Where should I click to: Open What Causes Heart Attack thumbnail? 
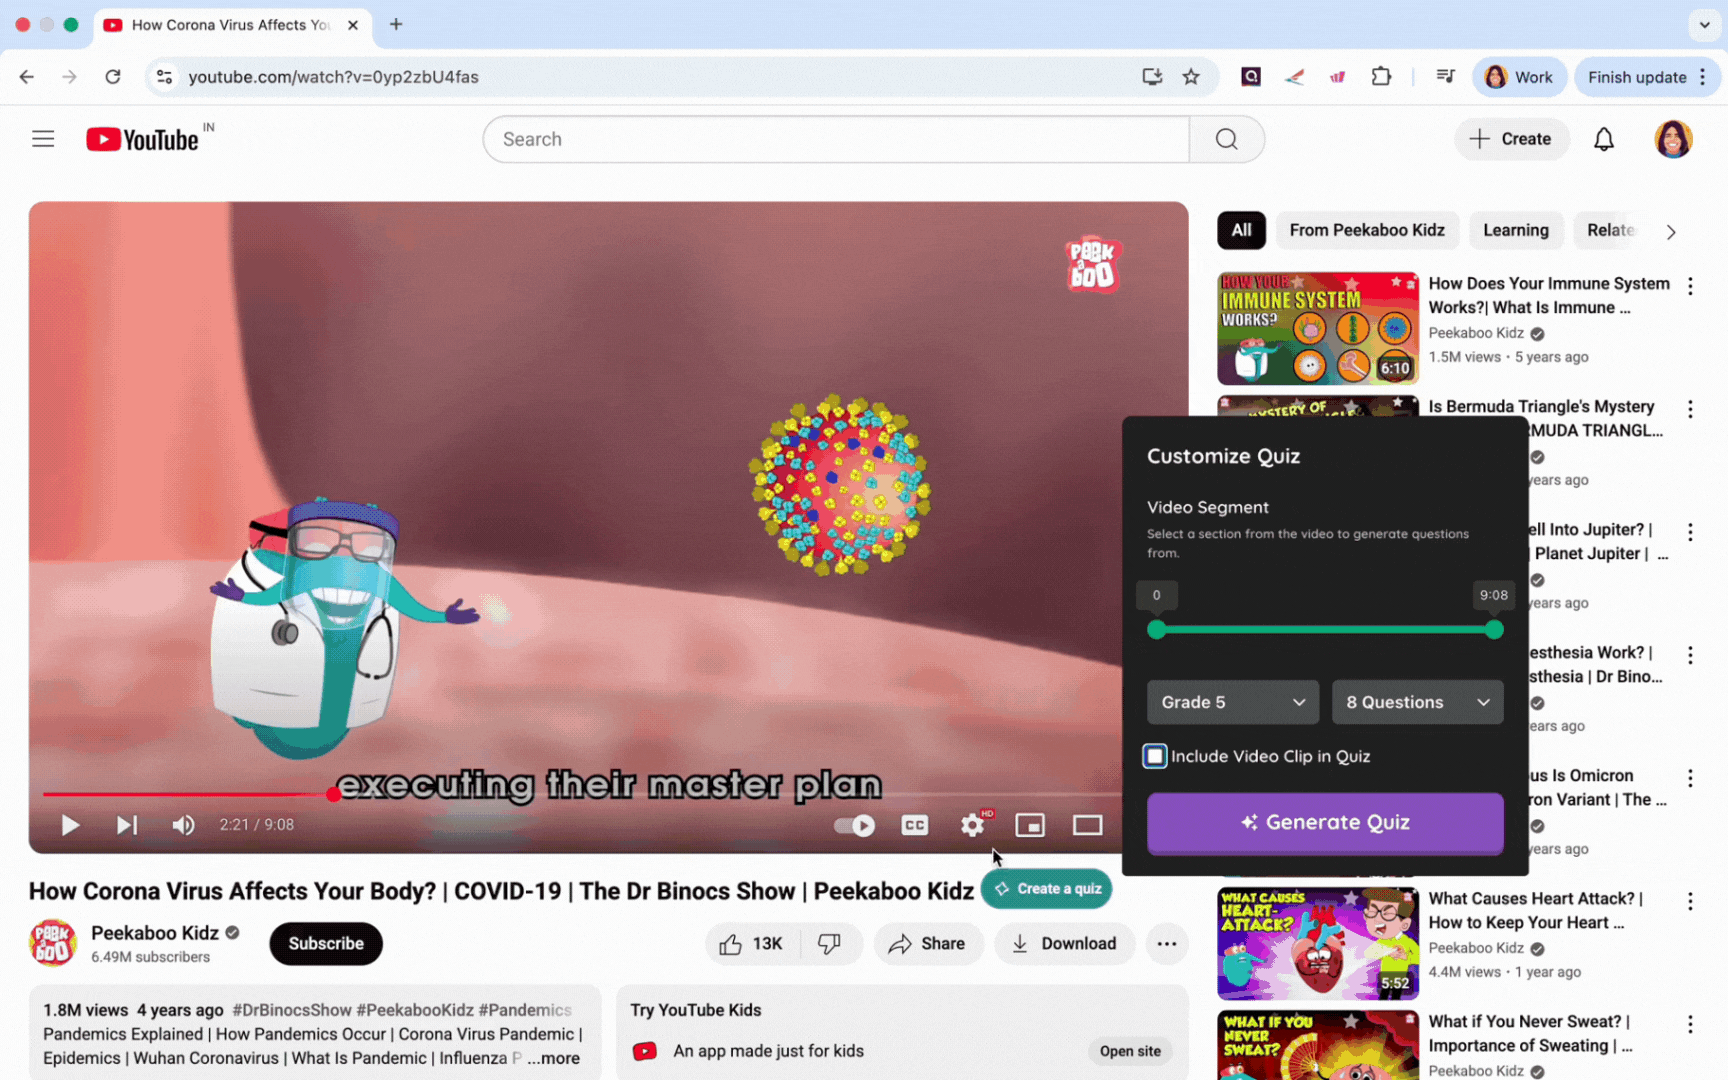coord(1318,943)
